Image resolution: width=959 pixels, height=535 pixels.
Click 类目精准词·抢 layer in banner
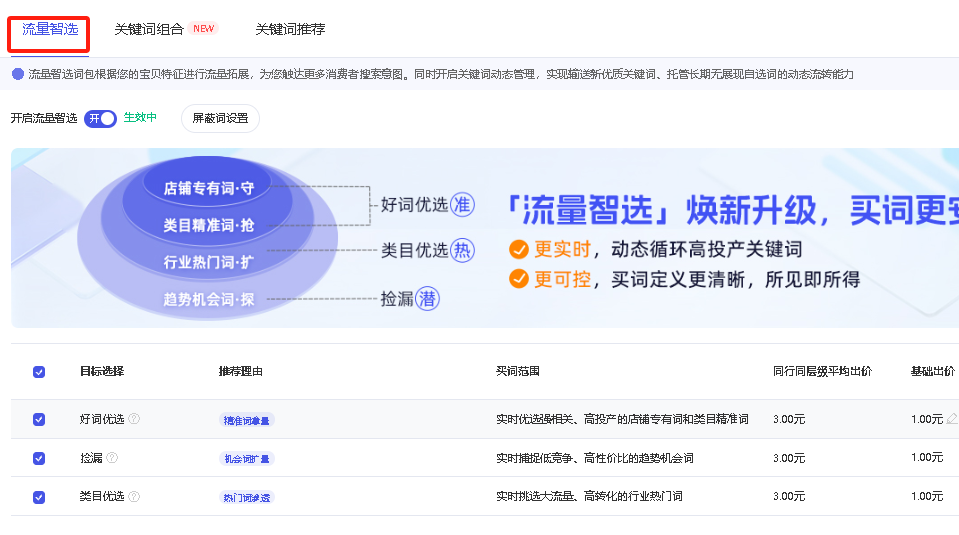209,225
